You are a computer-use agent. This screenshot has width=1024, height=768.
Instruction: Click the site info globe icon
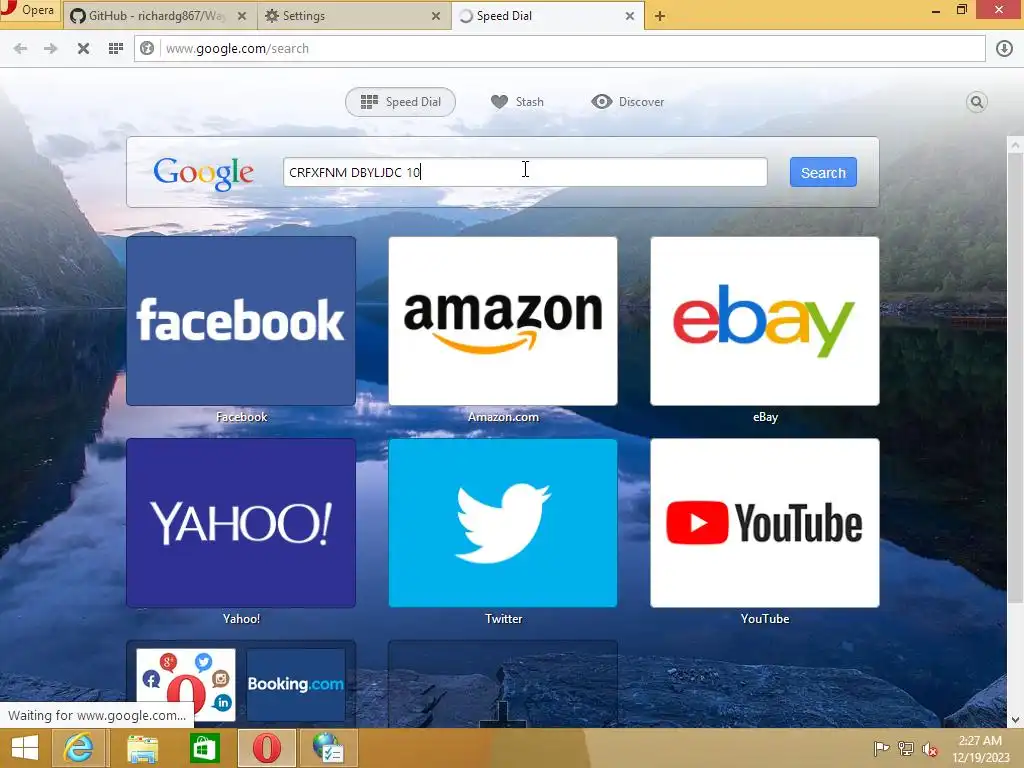coord(147,48)
